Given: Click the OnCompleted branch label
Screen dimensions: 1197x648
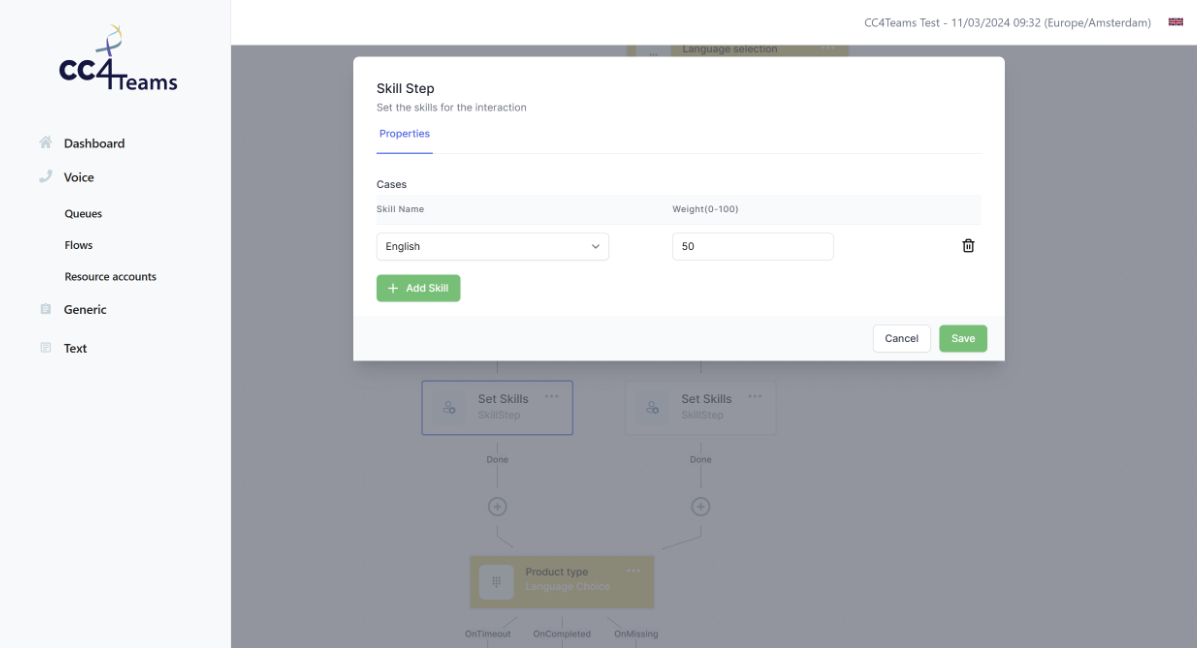Looking at the screenshot, I should 562,633.
